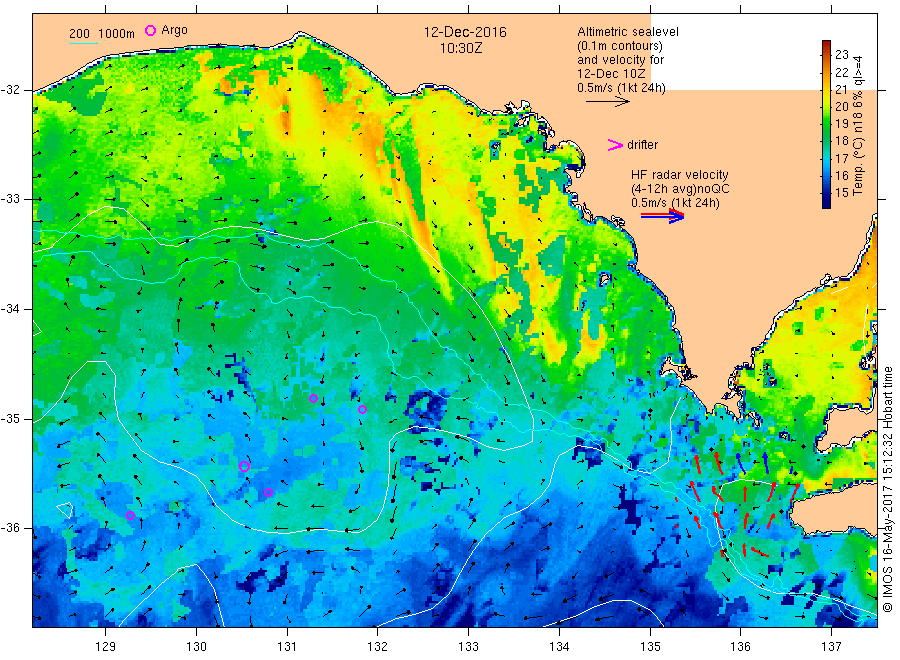Click the "135" longitude axis label
This screenshot has width=900, height=660.
point(650,647)
